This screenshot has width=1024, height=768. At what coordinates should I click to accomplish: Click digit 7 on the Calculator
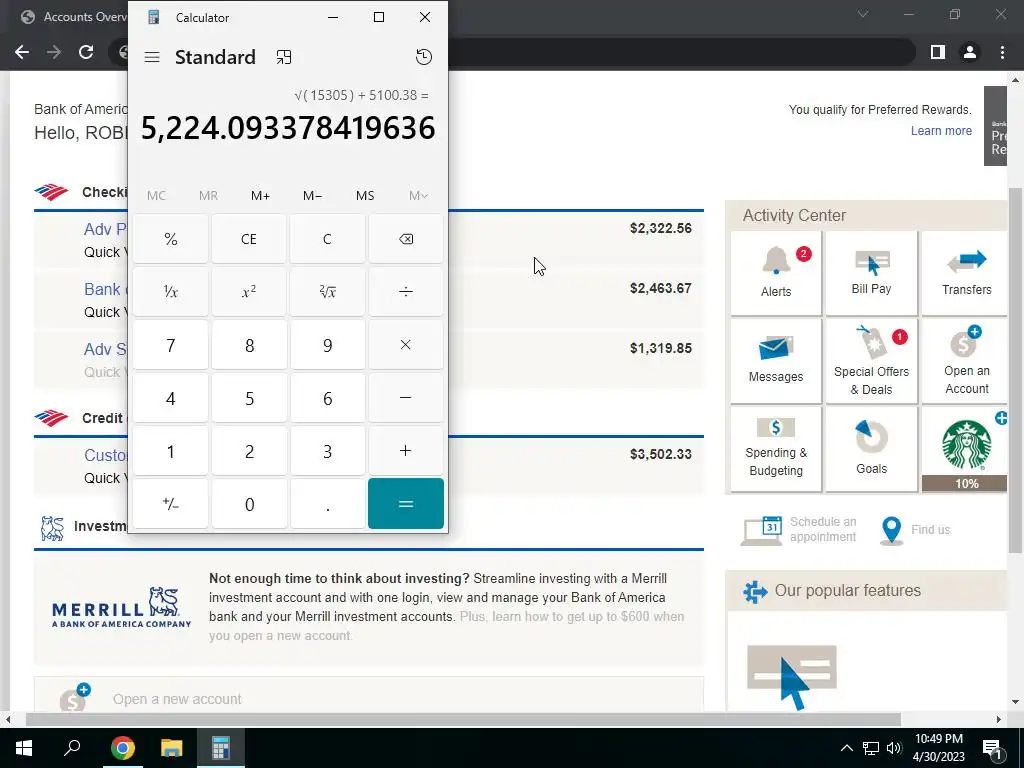[x=170, y=345]
